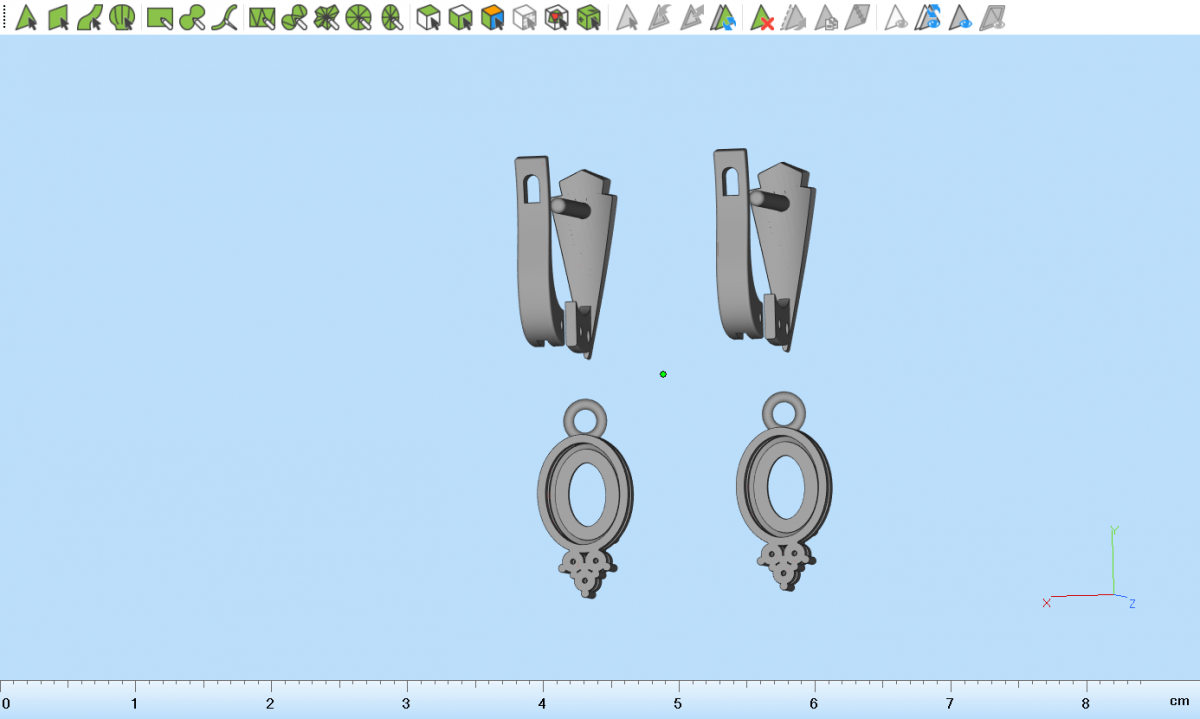This screenshot has height=719, width=1200.
Task: Click the star-shaped mesh marking icon
Action: pos(327,17)
